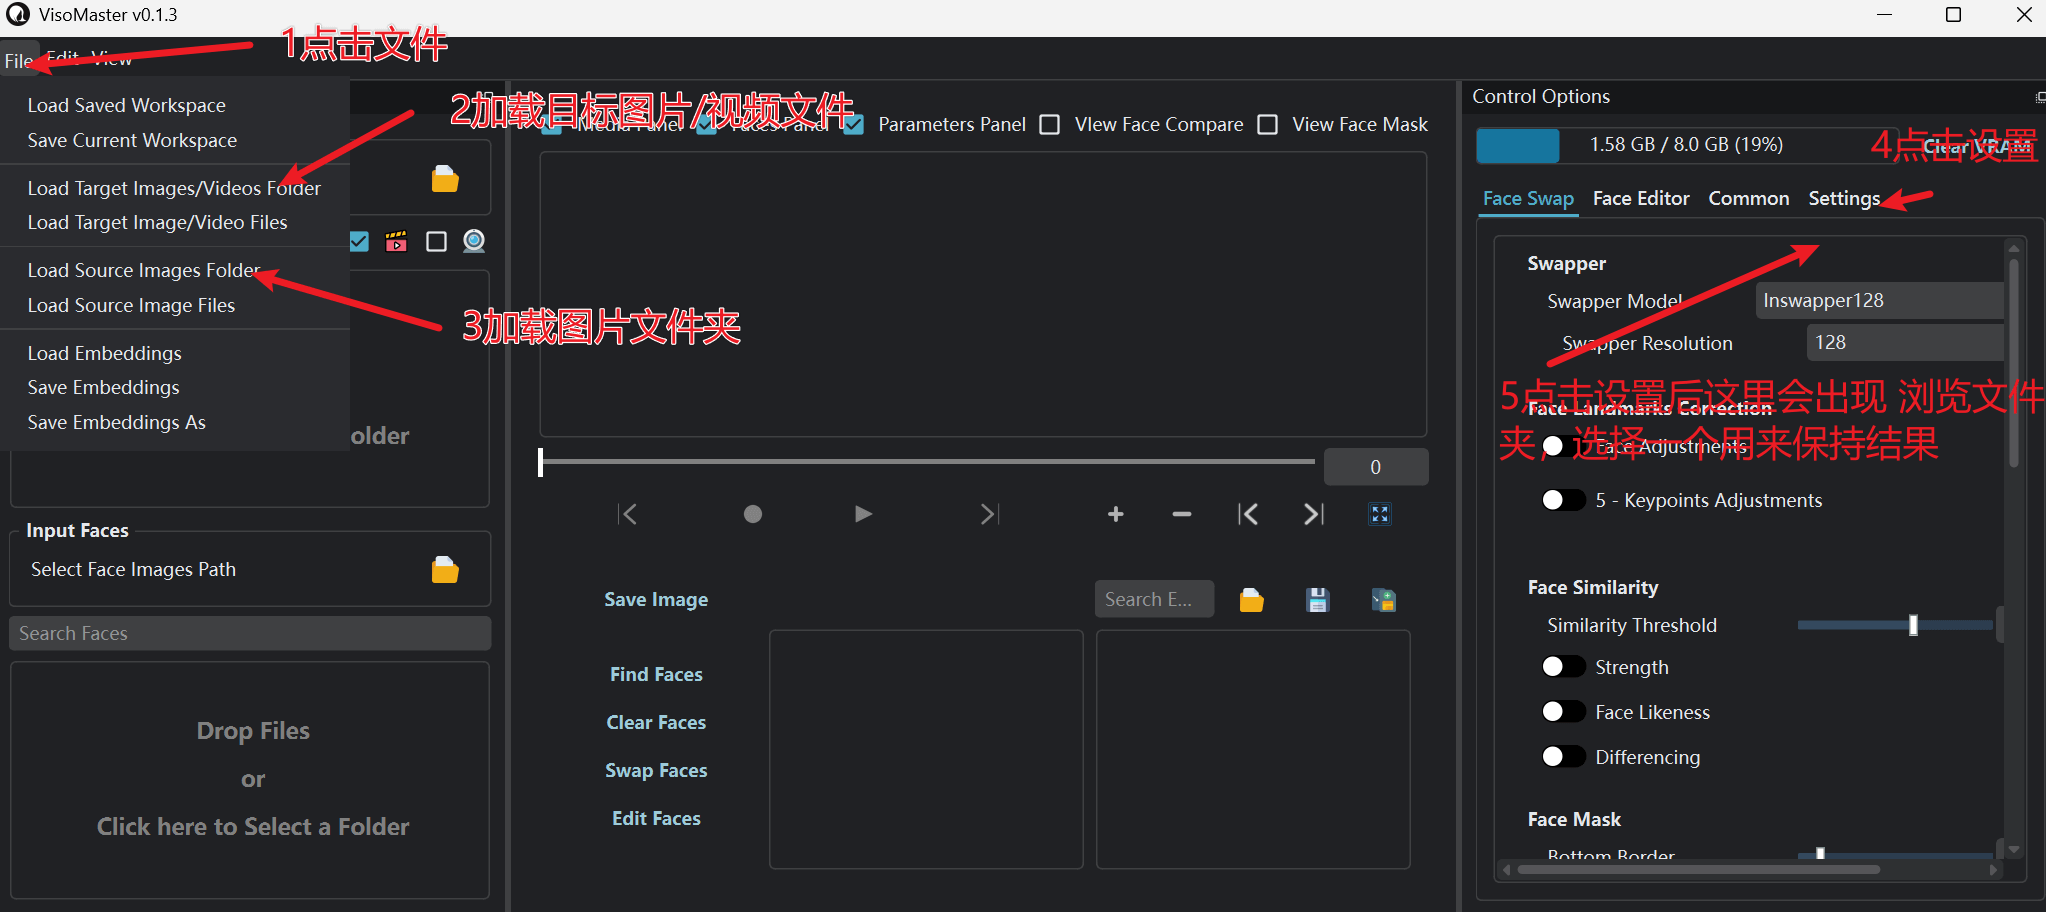Toggle 5 - Keypoints Adjustments switch
Viewport: 2046px width, 912px height.
[1564, 500]
